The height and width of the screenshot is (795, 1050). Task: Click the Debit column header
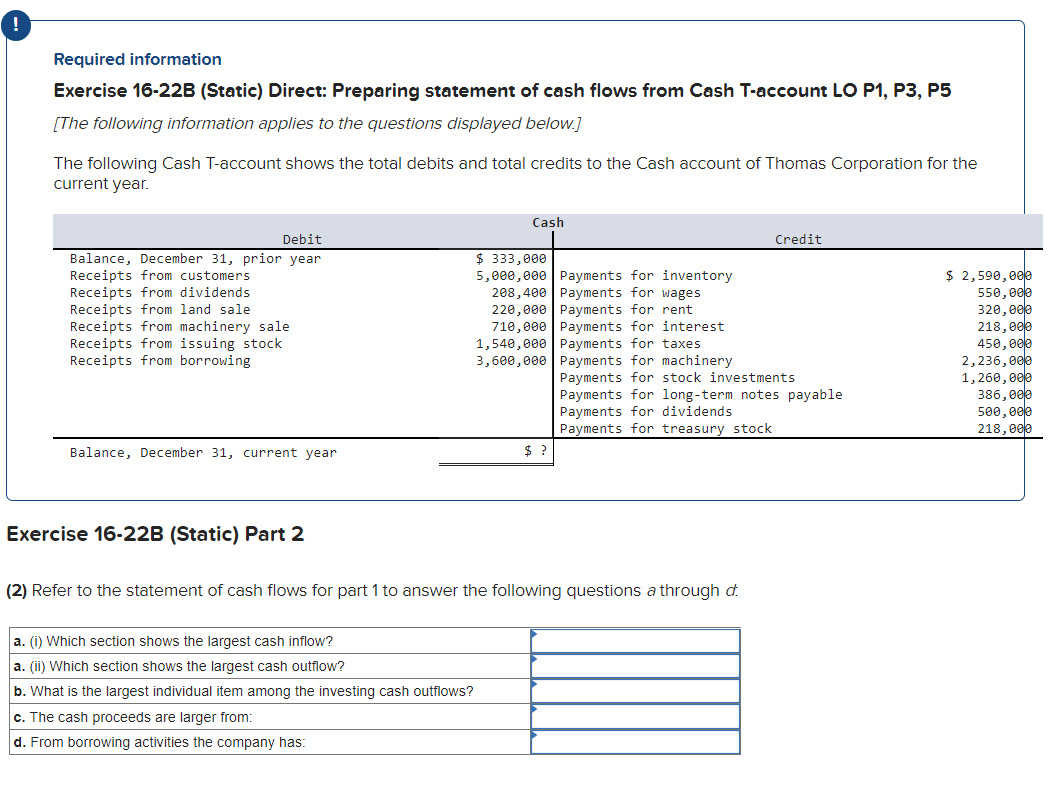click(x=302, y=239)
